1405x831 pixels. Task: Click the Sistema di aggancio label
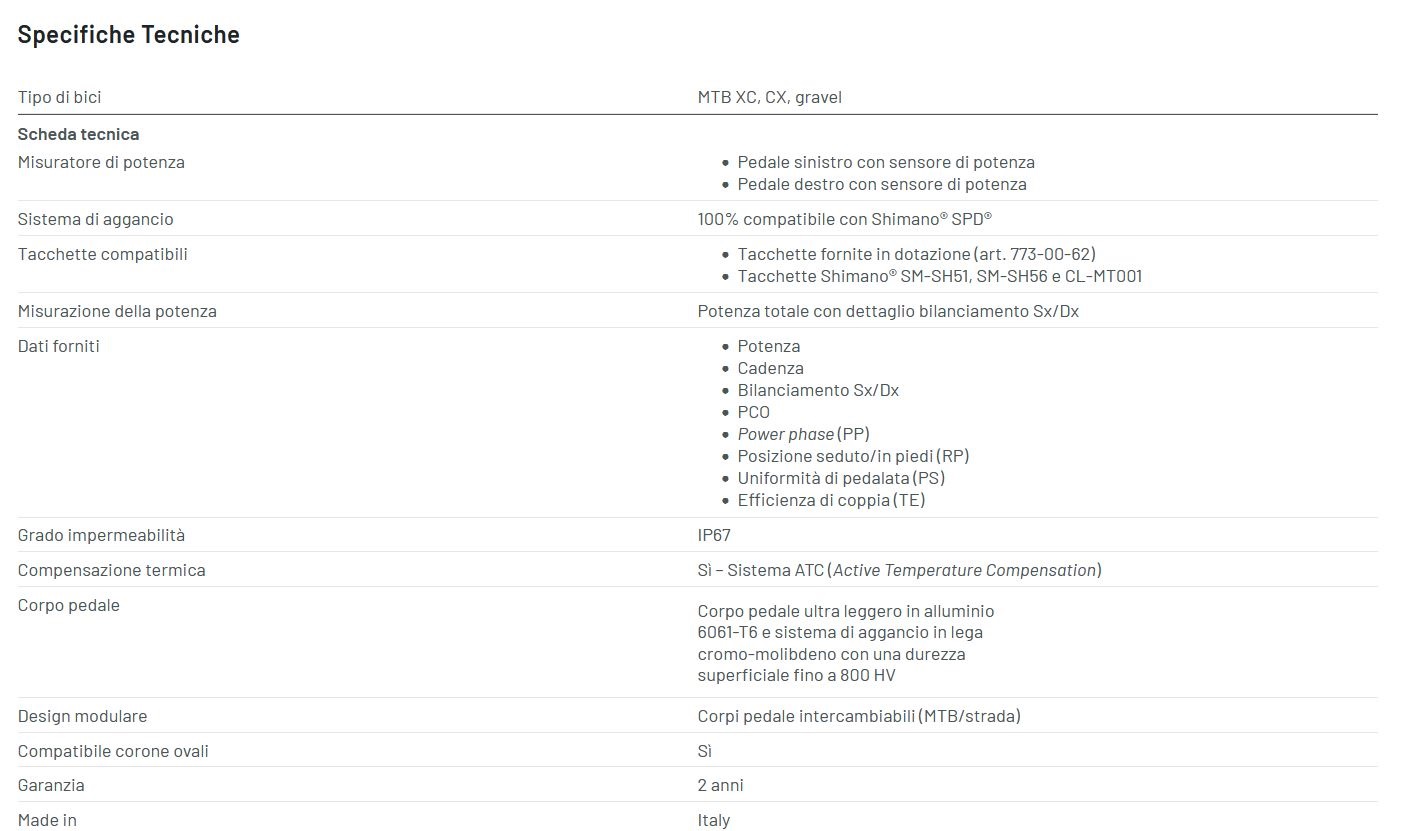95,219
